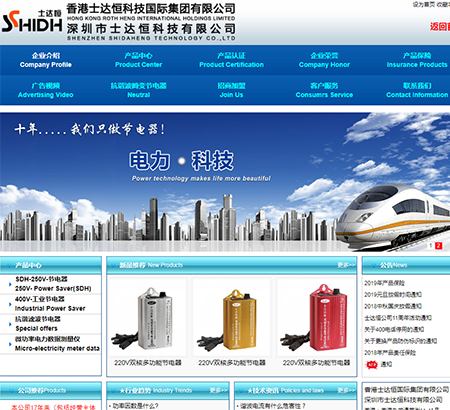Screen dimensions: 450x410
Task: Click the red notice icon in News
Action: point(371,364)
